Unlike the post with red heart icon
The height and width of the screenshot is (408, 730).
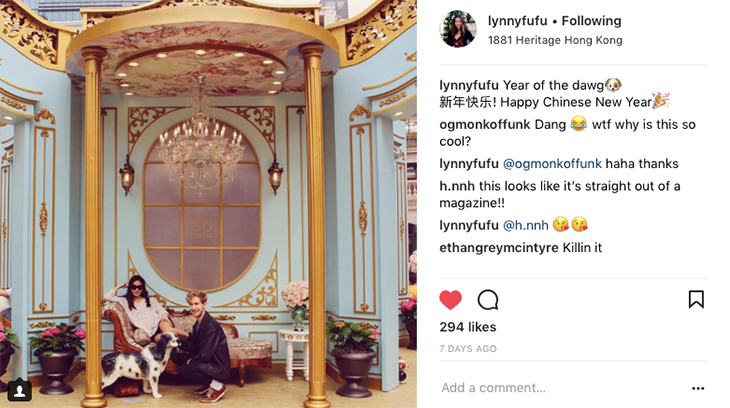(450, 299)
